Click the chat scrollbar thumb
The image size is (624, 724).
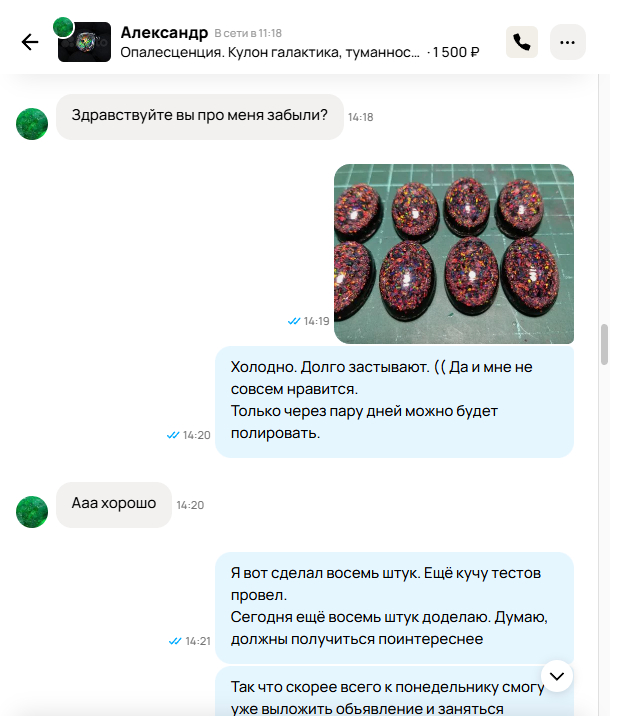[604, 344]
